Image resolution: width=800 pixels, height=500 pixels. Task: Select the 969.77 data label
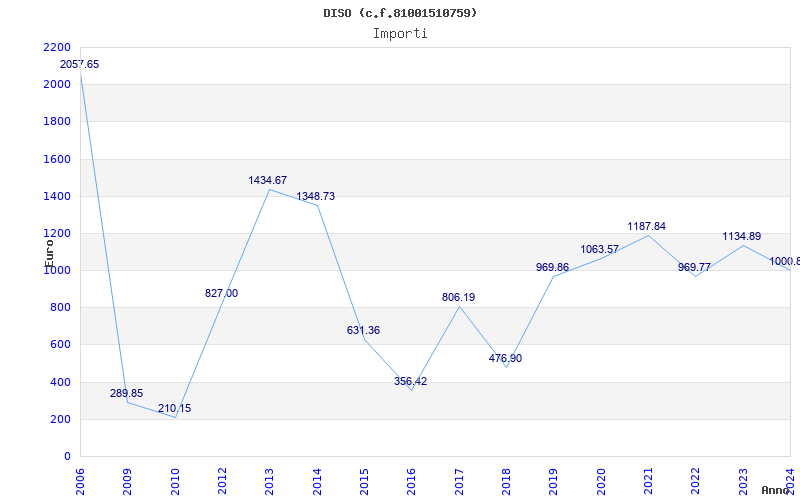tap(694, 267)
